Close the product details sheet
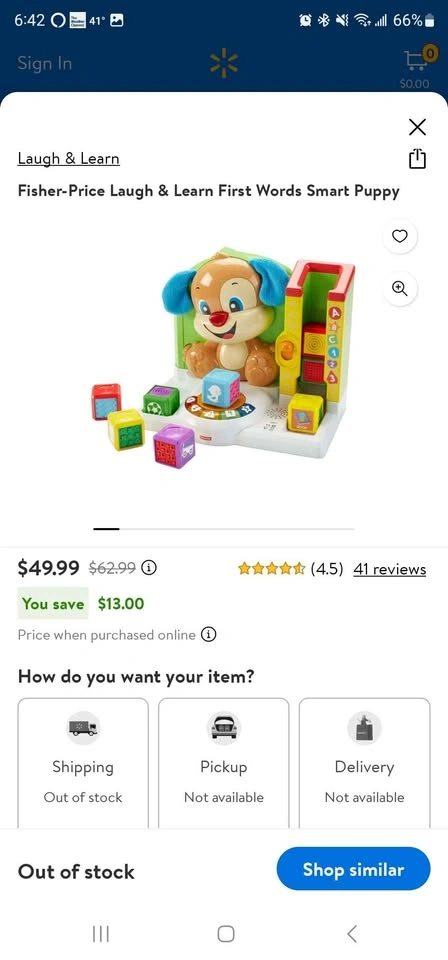The image size is (448, 960). (x=417, y=127)
